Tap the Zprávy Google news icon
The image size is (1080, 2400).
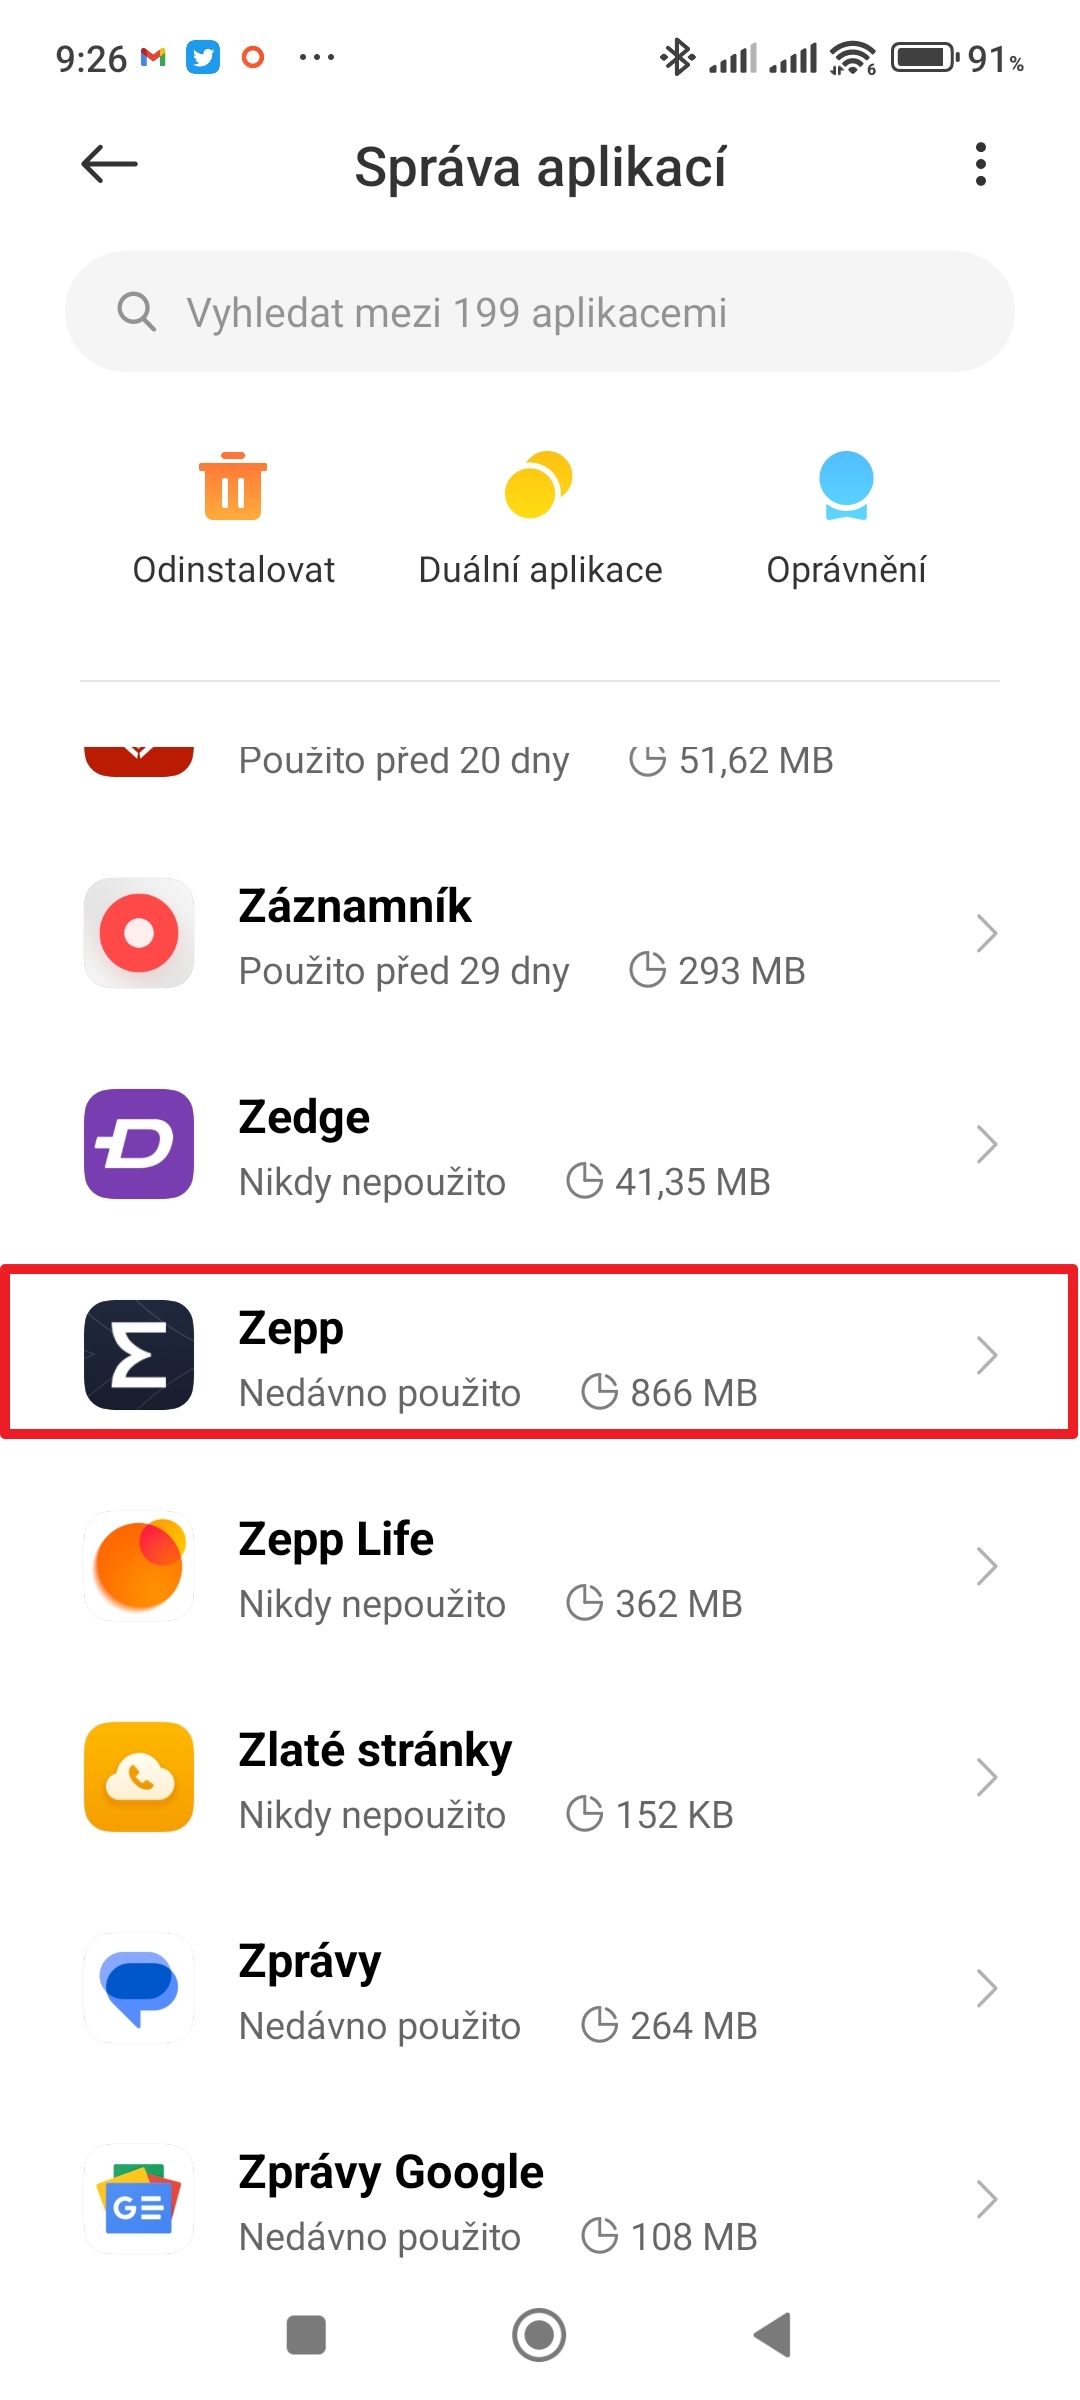coord(139,2199)
